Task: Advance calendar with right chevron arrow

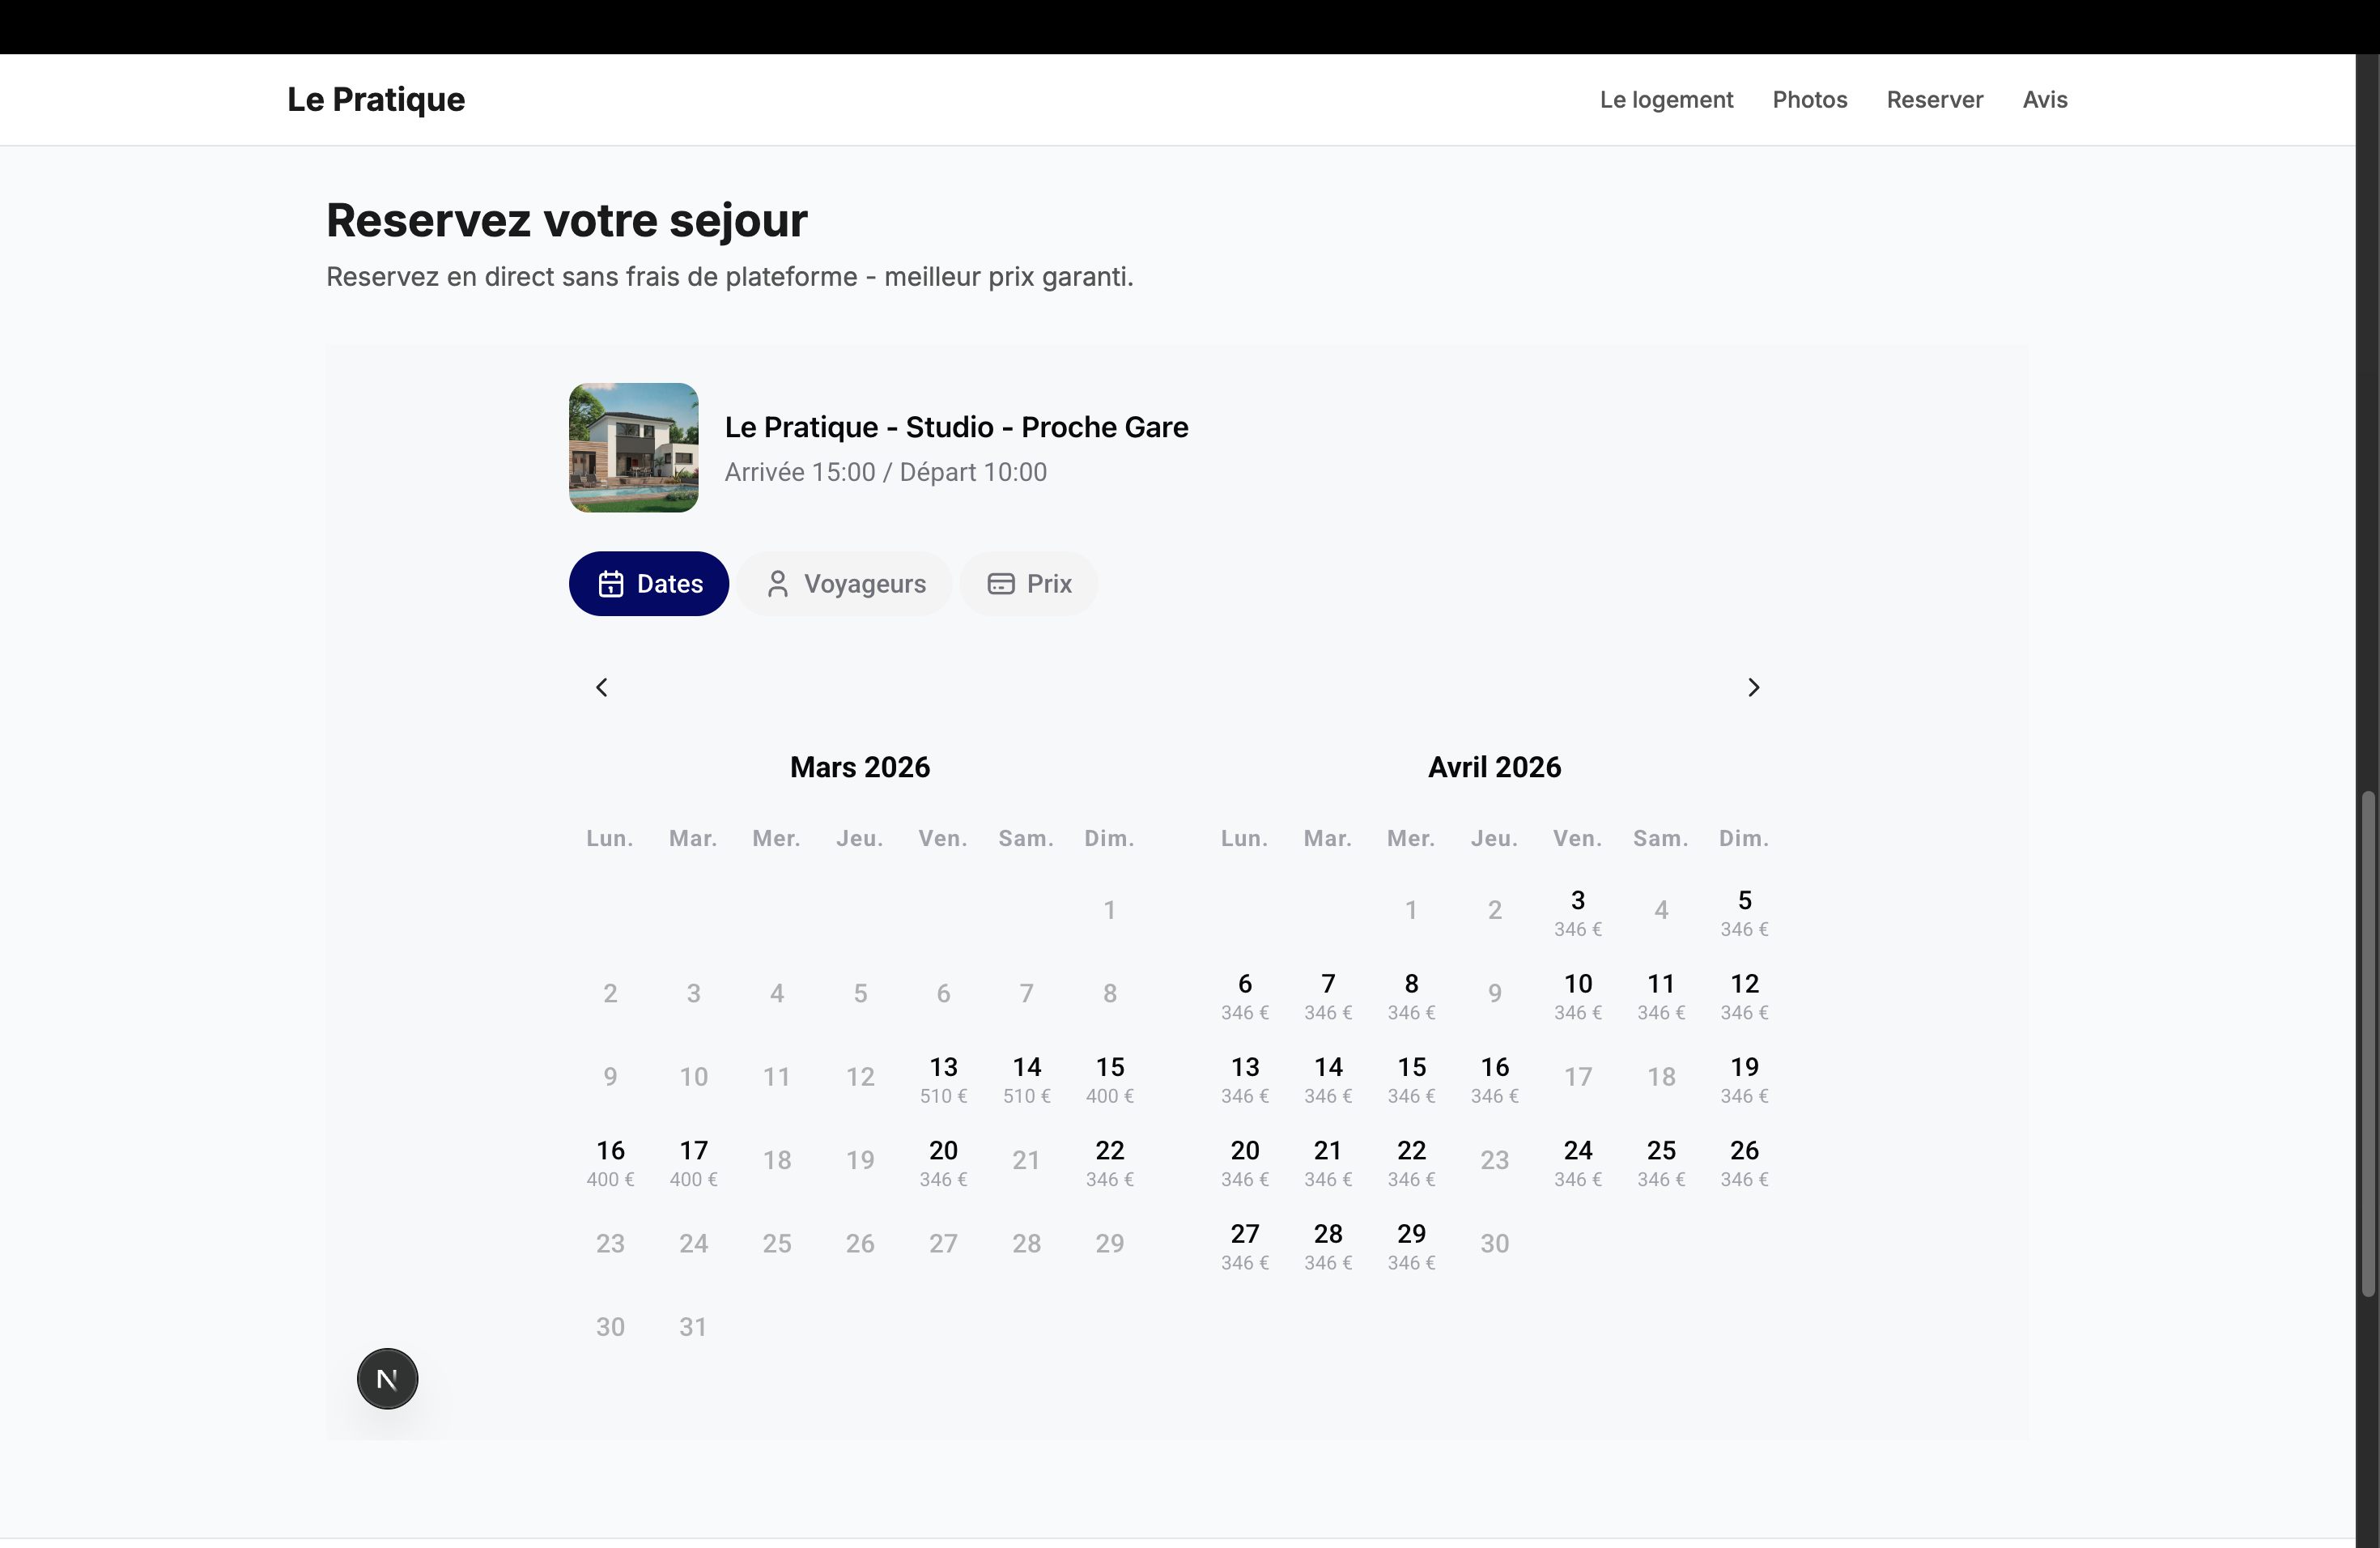Action: (x=1753, y=687)
